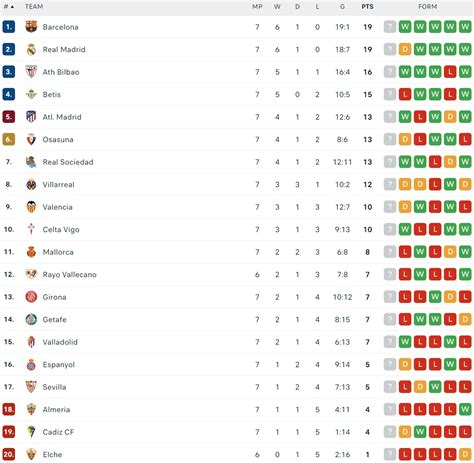Click Barcelona's grey upcoming match question box
The width and height of the screenshot is (474, 463).
(x=390, y=27)
